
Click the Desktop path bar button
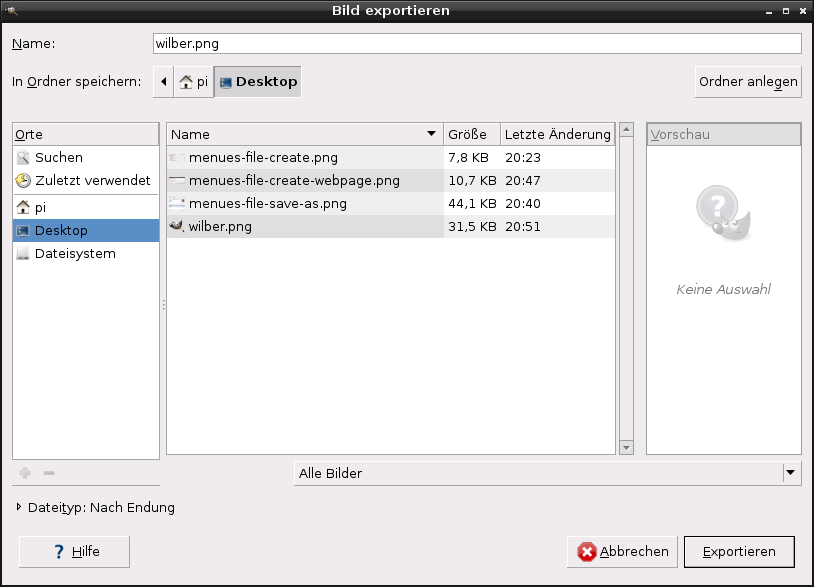(258, 82)
